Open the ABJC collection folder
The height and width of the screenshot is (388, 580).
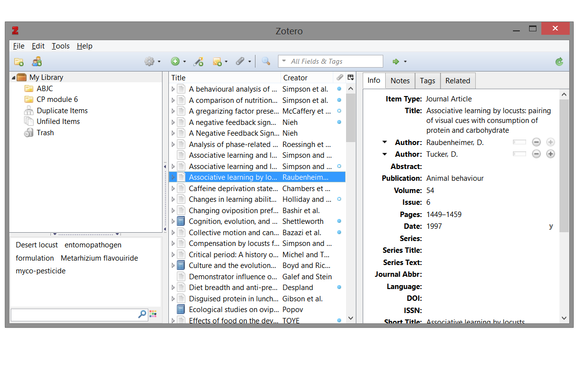[x=44, y=88]
